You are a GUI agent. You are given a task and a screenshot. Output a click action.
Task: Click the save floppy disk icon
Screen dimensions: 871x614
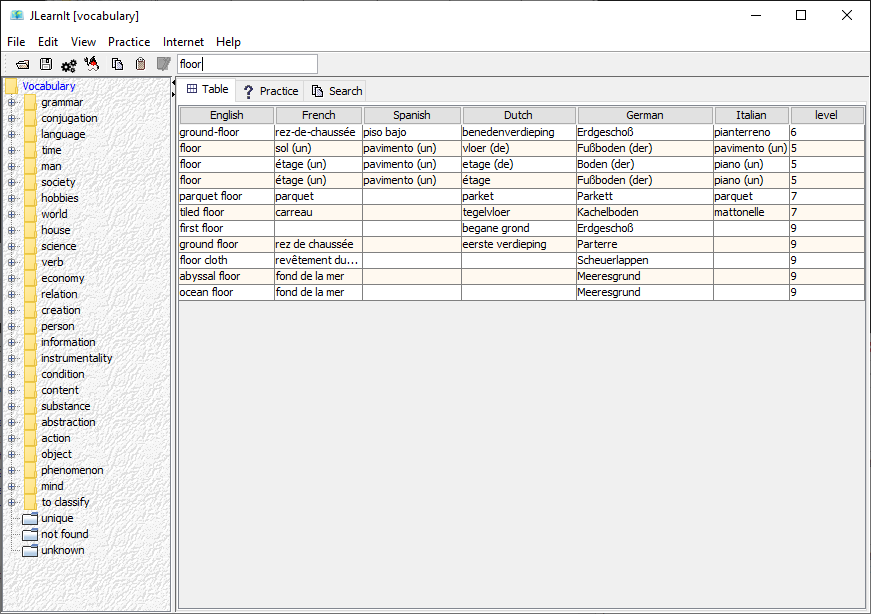(46, 64)
